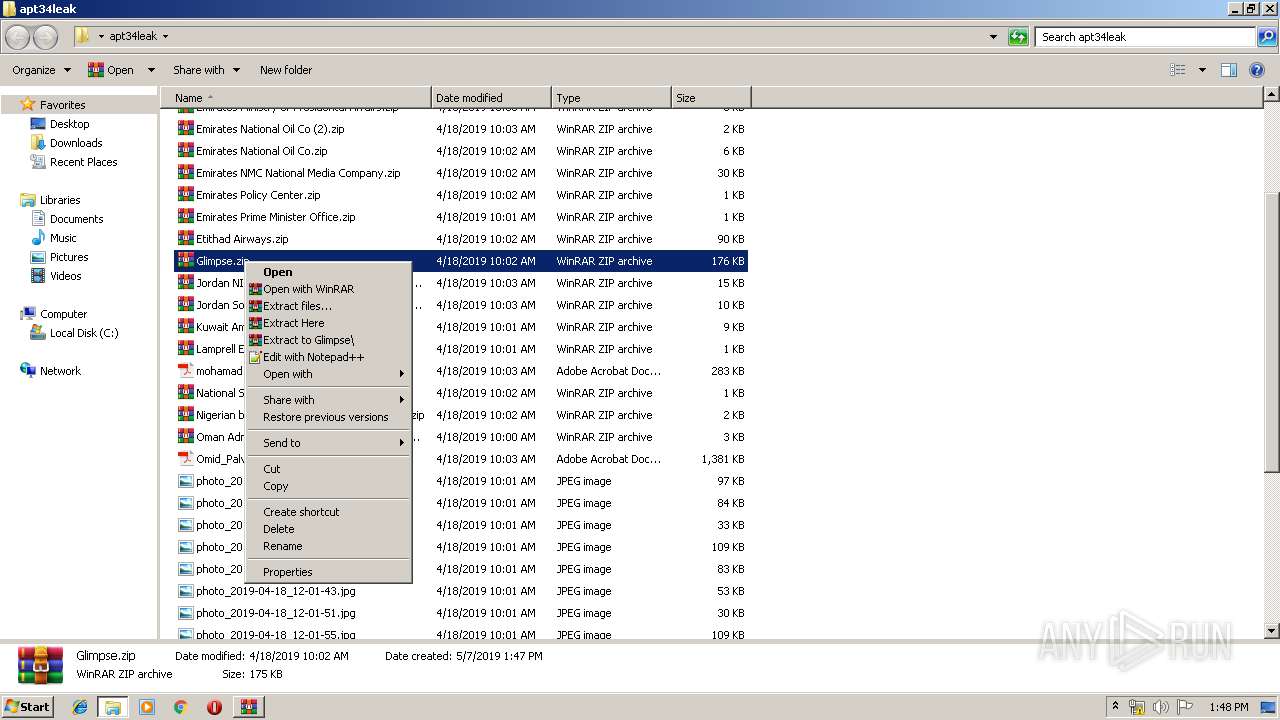
Task: Open the Documents library
Action: 76,219
